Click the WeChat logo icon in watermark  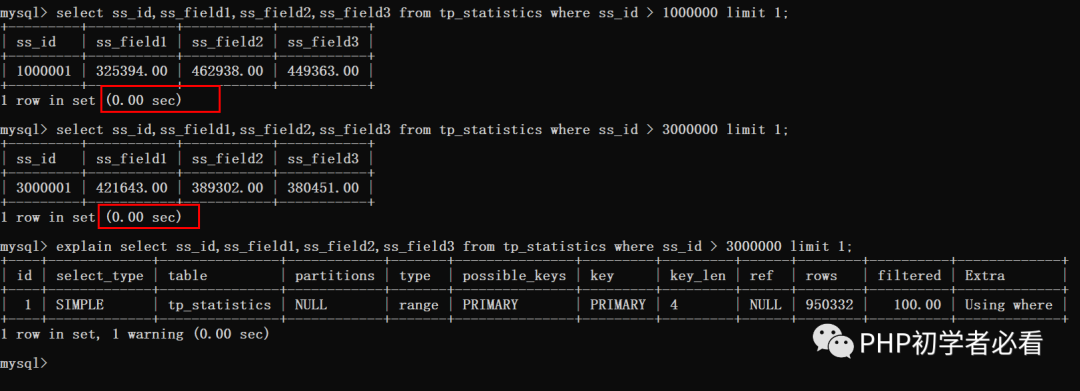click(833, 342)
